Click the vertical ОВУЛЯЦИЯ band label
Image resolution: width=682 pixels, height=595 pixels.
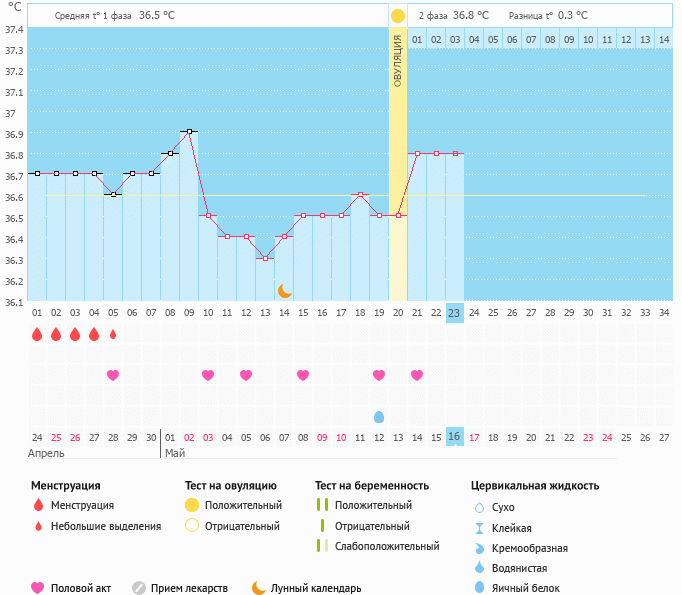(x=398, y=60)
